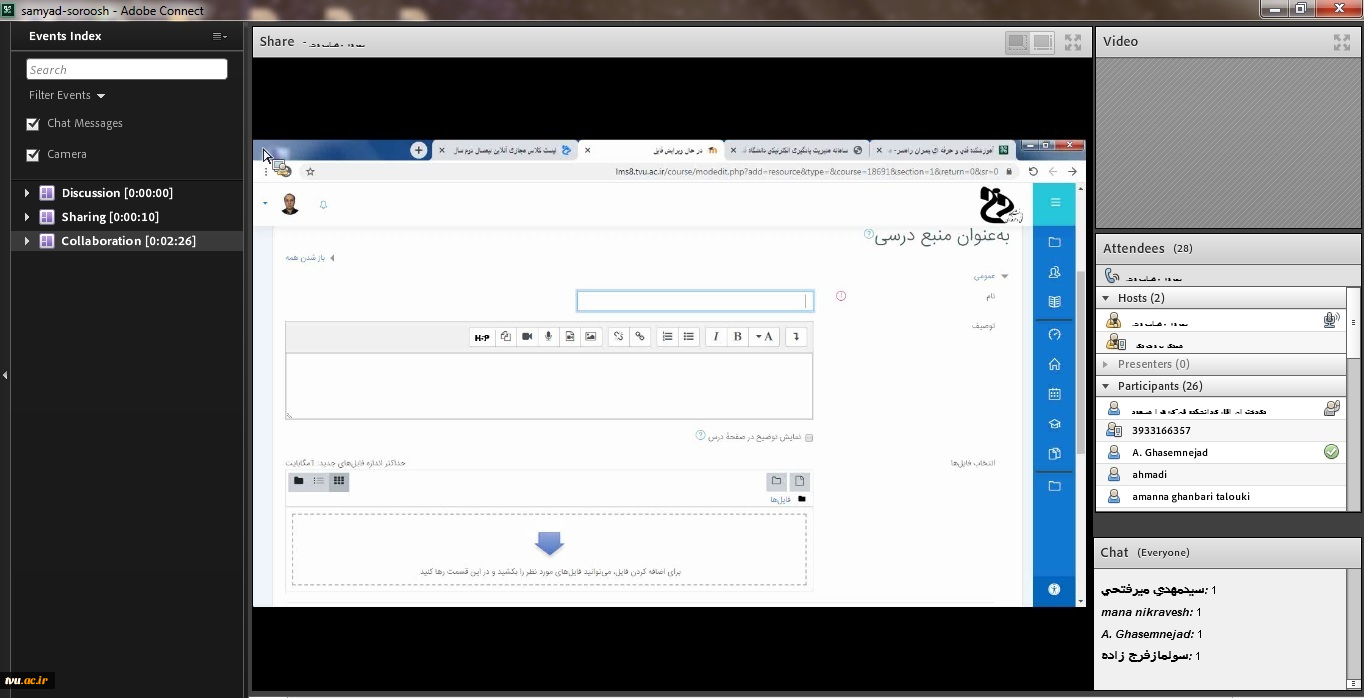Open the Events Index panel options menu
Image resolution: width=1364 pixels, height=698 pixels.
click(220, 36)
